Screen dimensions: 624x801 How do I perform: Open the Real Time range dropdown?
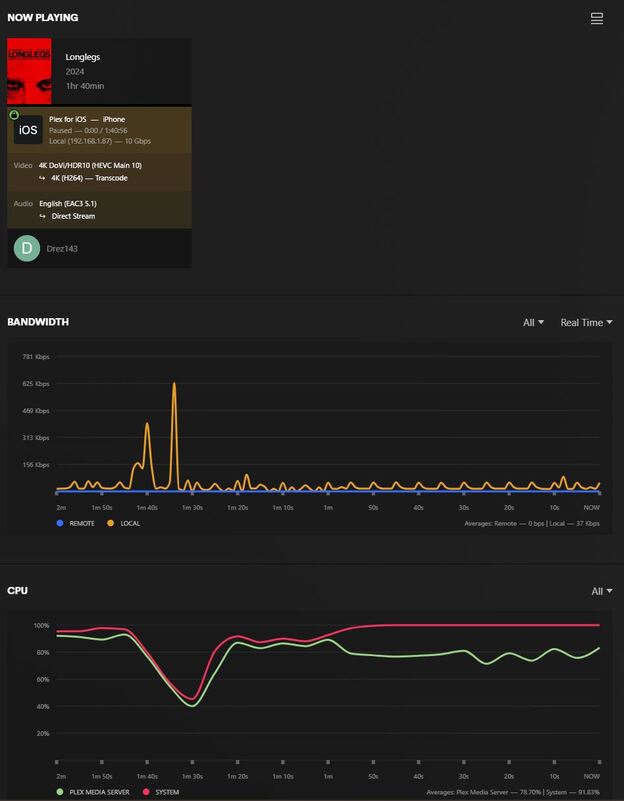pos(586,322)
